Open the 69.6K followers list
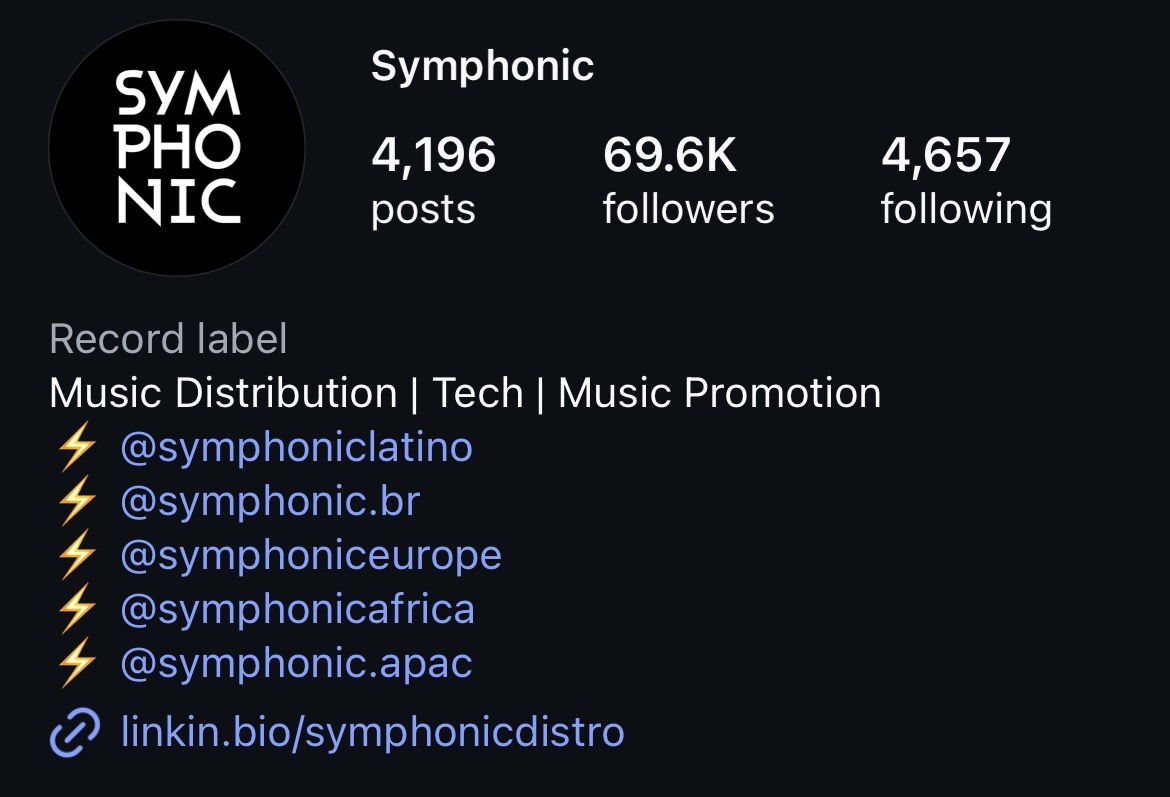The image size is (1170, 797). coord(688,181)
